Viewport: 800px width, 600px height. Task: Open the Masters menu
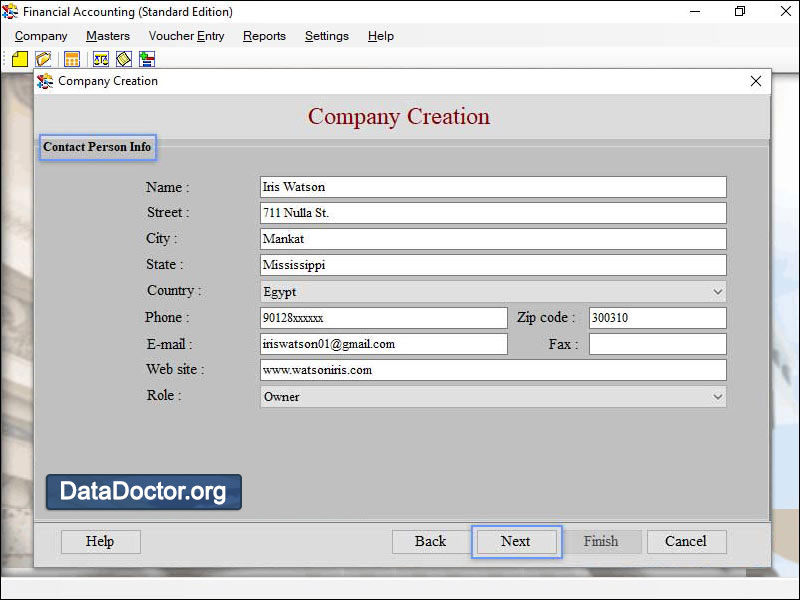107,36
